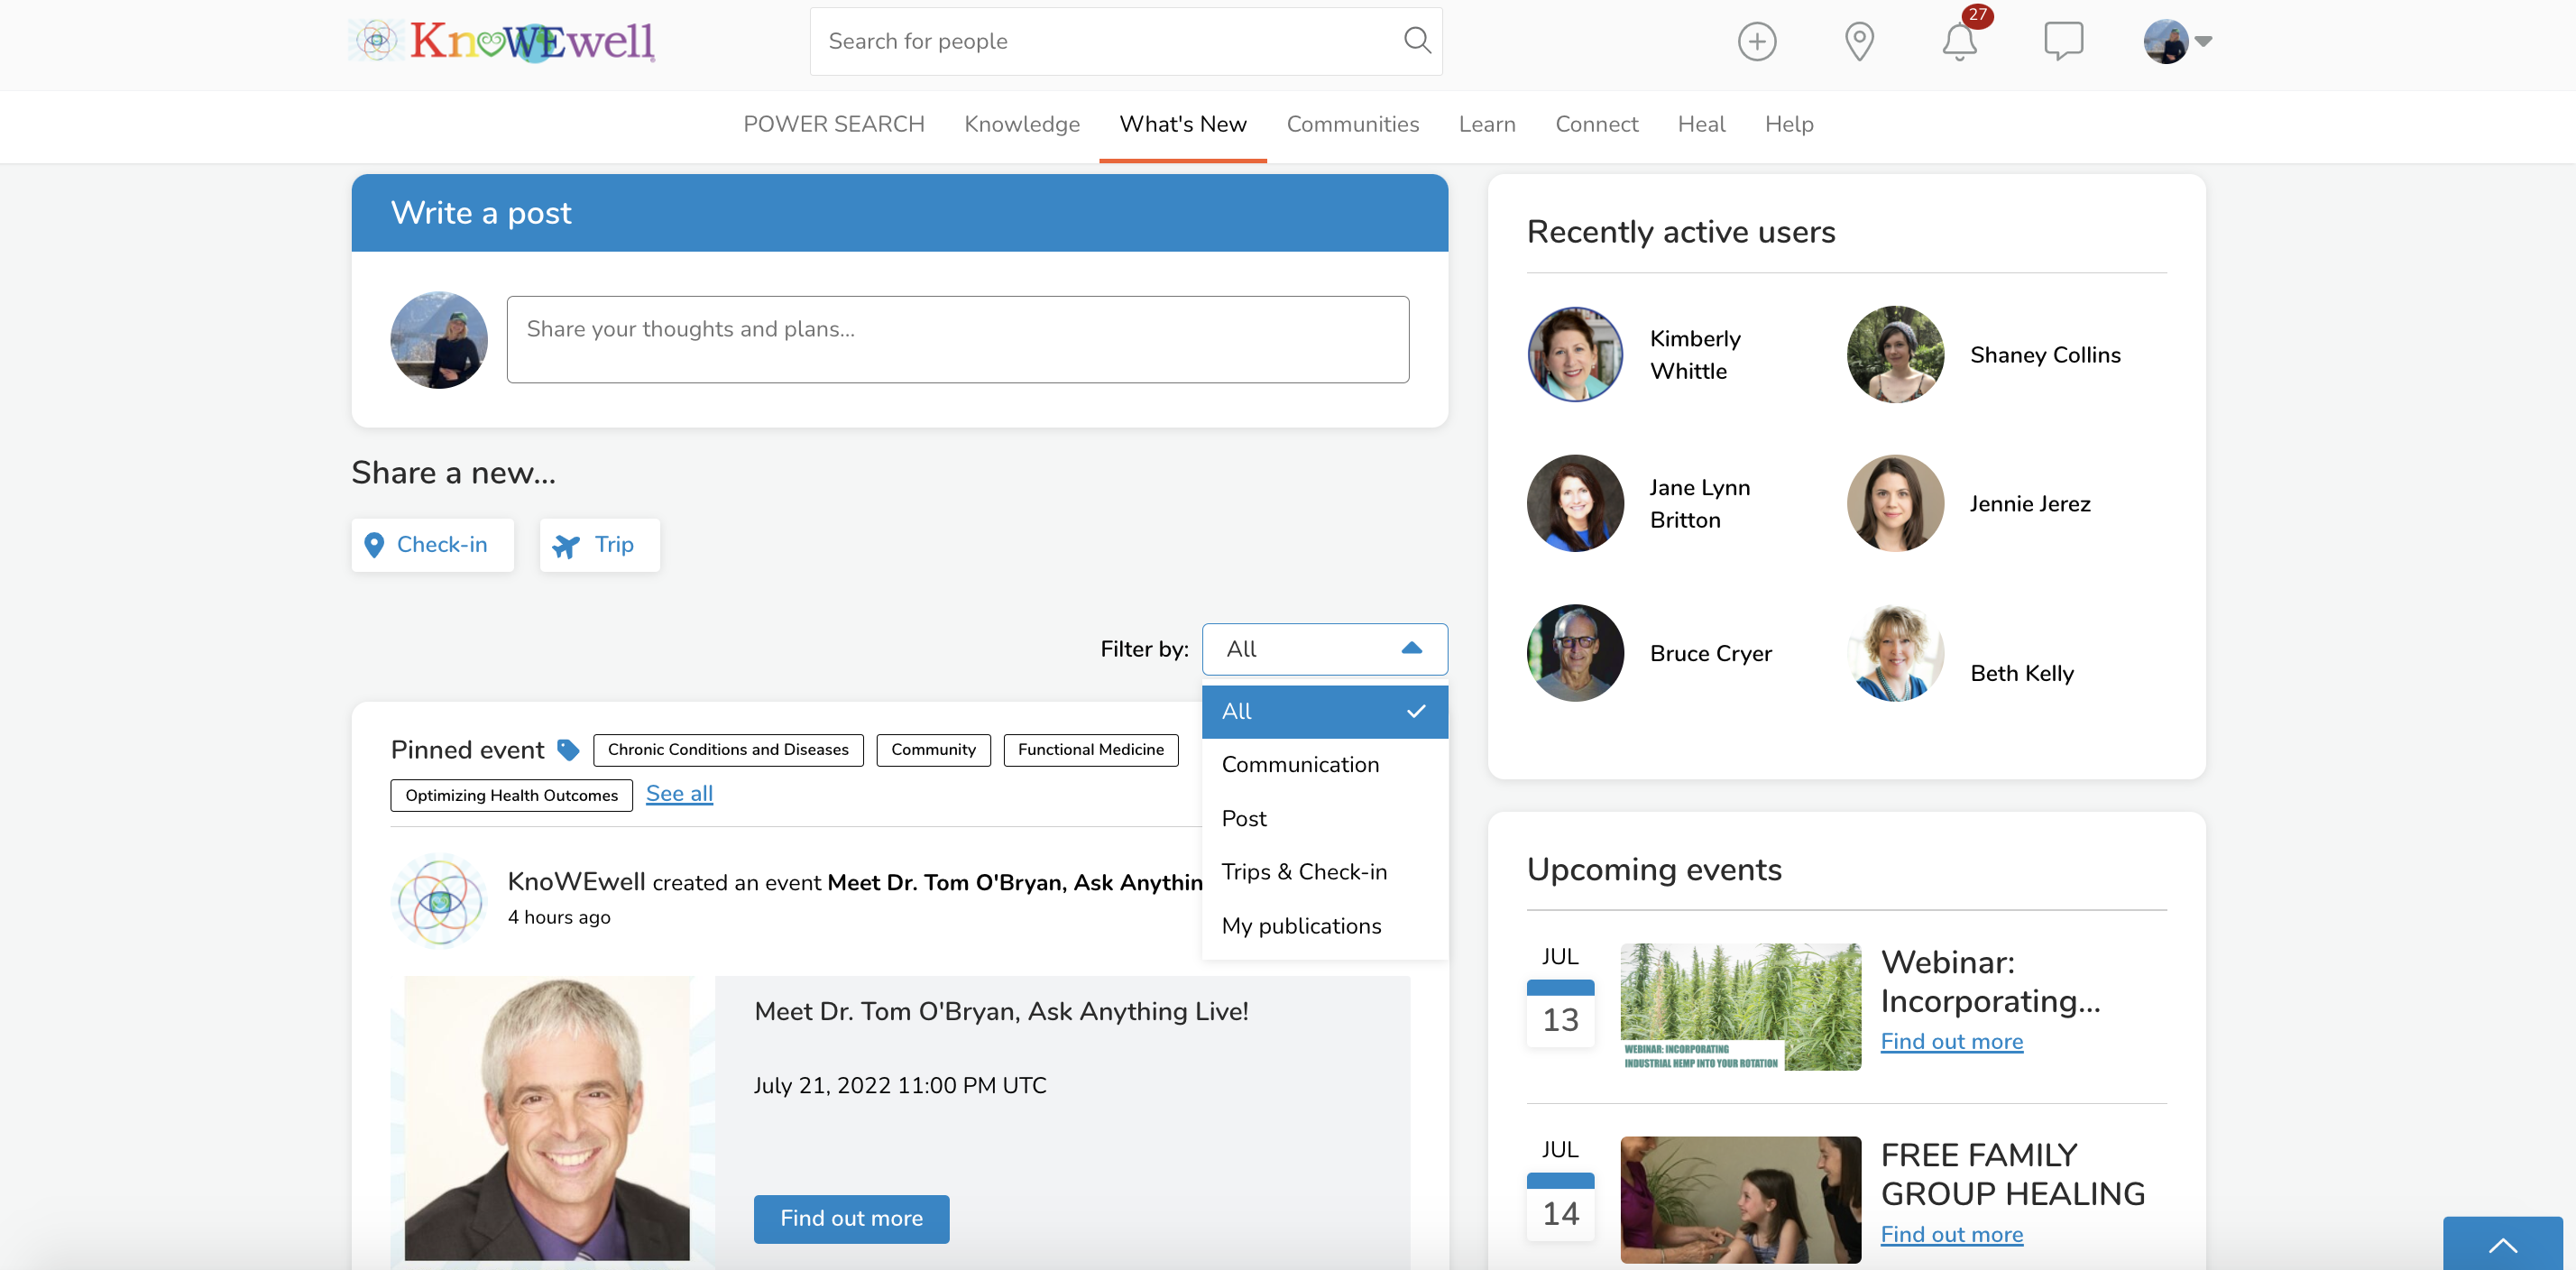Click See all tags link

click(x=679, y=793)
